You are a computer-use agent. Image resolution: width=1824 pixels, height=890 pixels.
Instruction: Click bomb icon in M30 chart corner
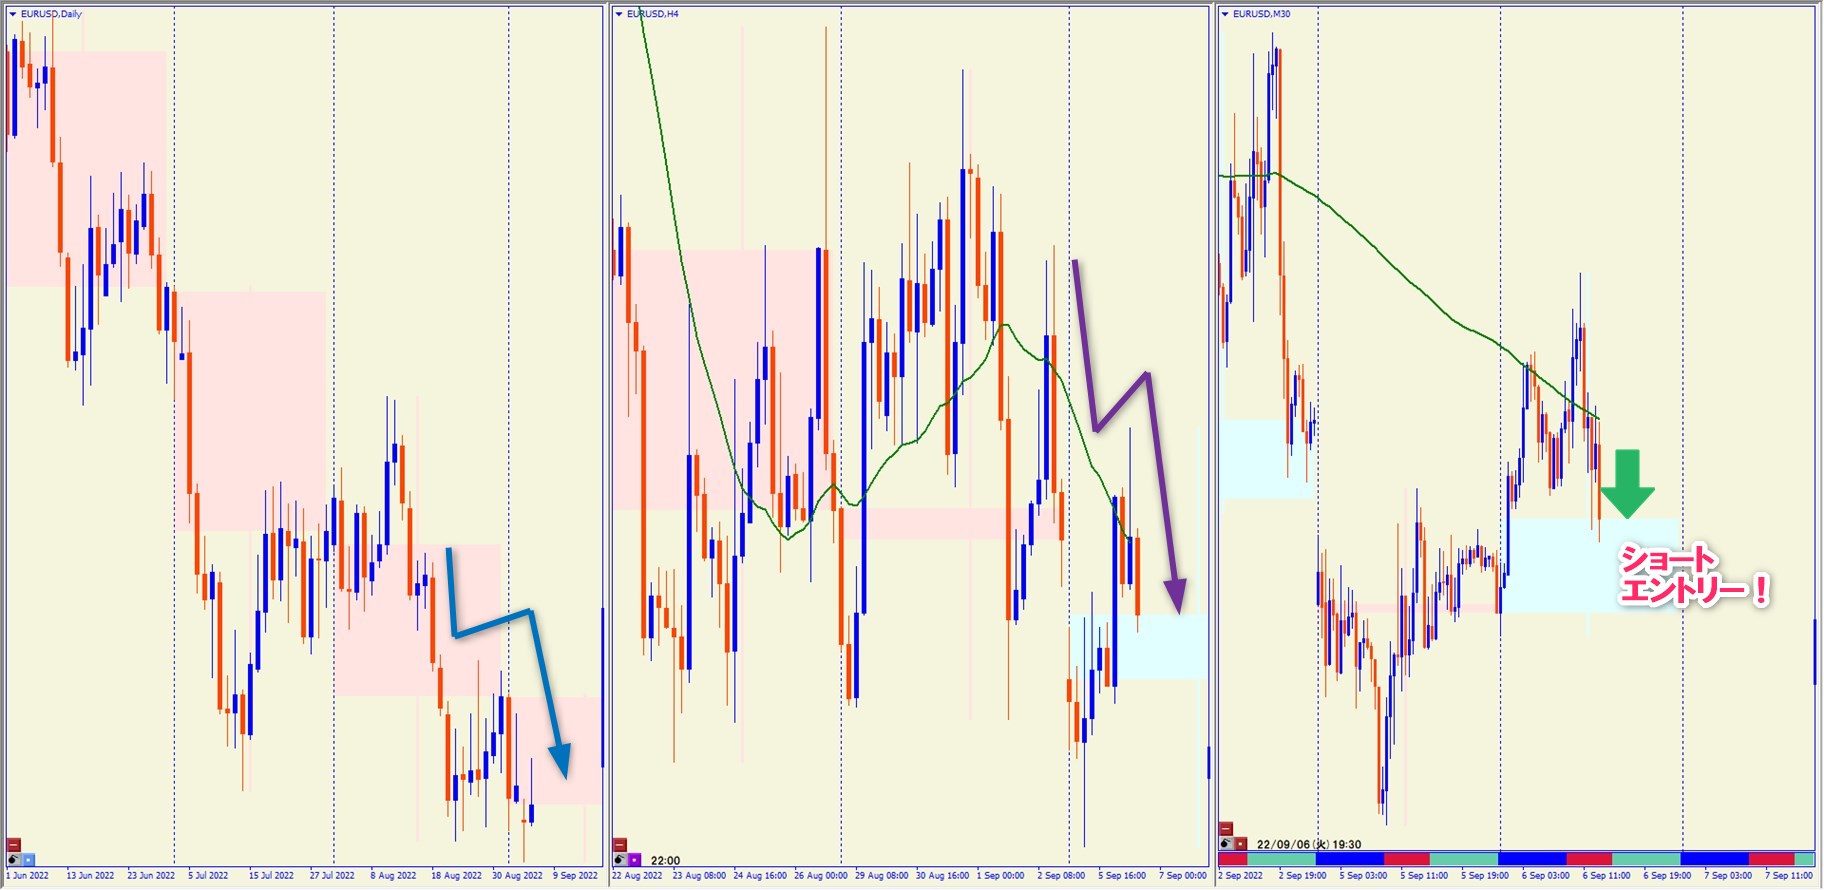click(x=1226, y=844)
